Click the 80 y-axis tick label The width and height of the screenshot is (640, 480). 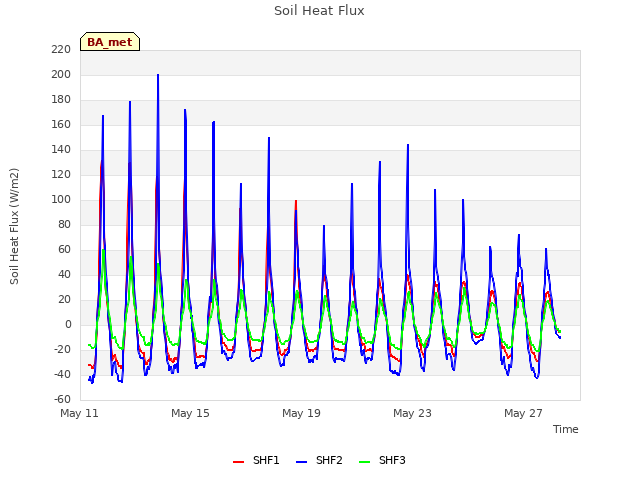tap(64, 224)
